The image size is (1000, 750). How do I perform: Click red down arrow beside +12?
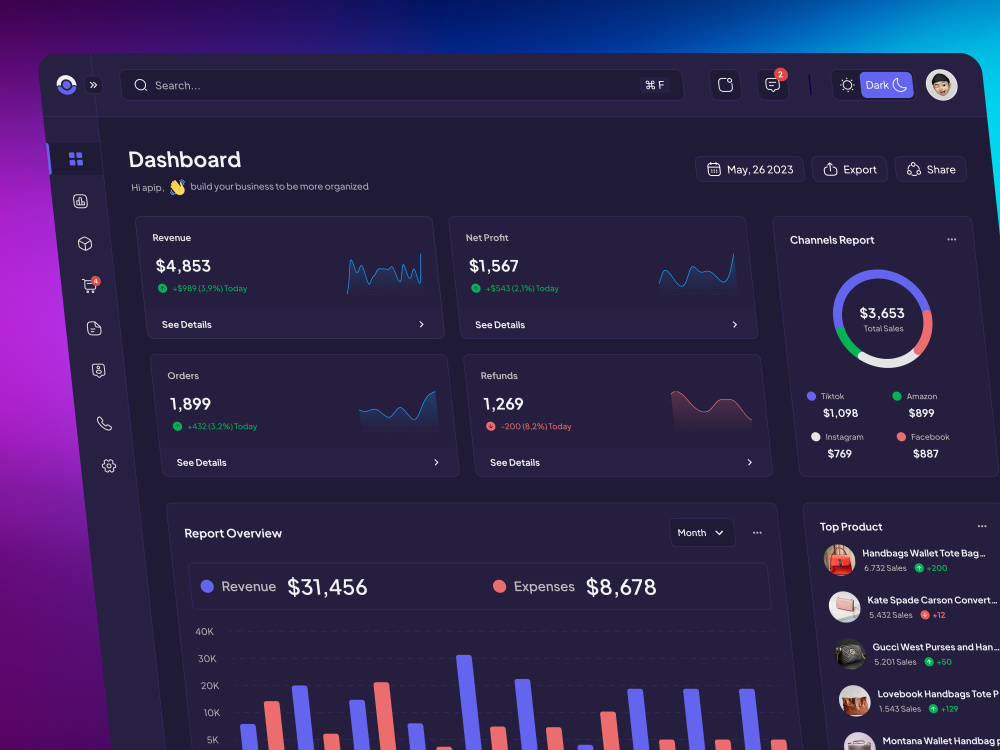tap(925, 615)
